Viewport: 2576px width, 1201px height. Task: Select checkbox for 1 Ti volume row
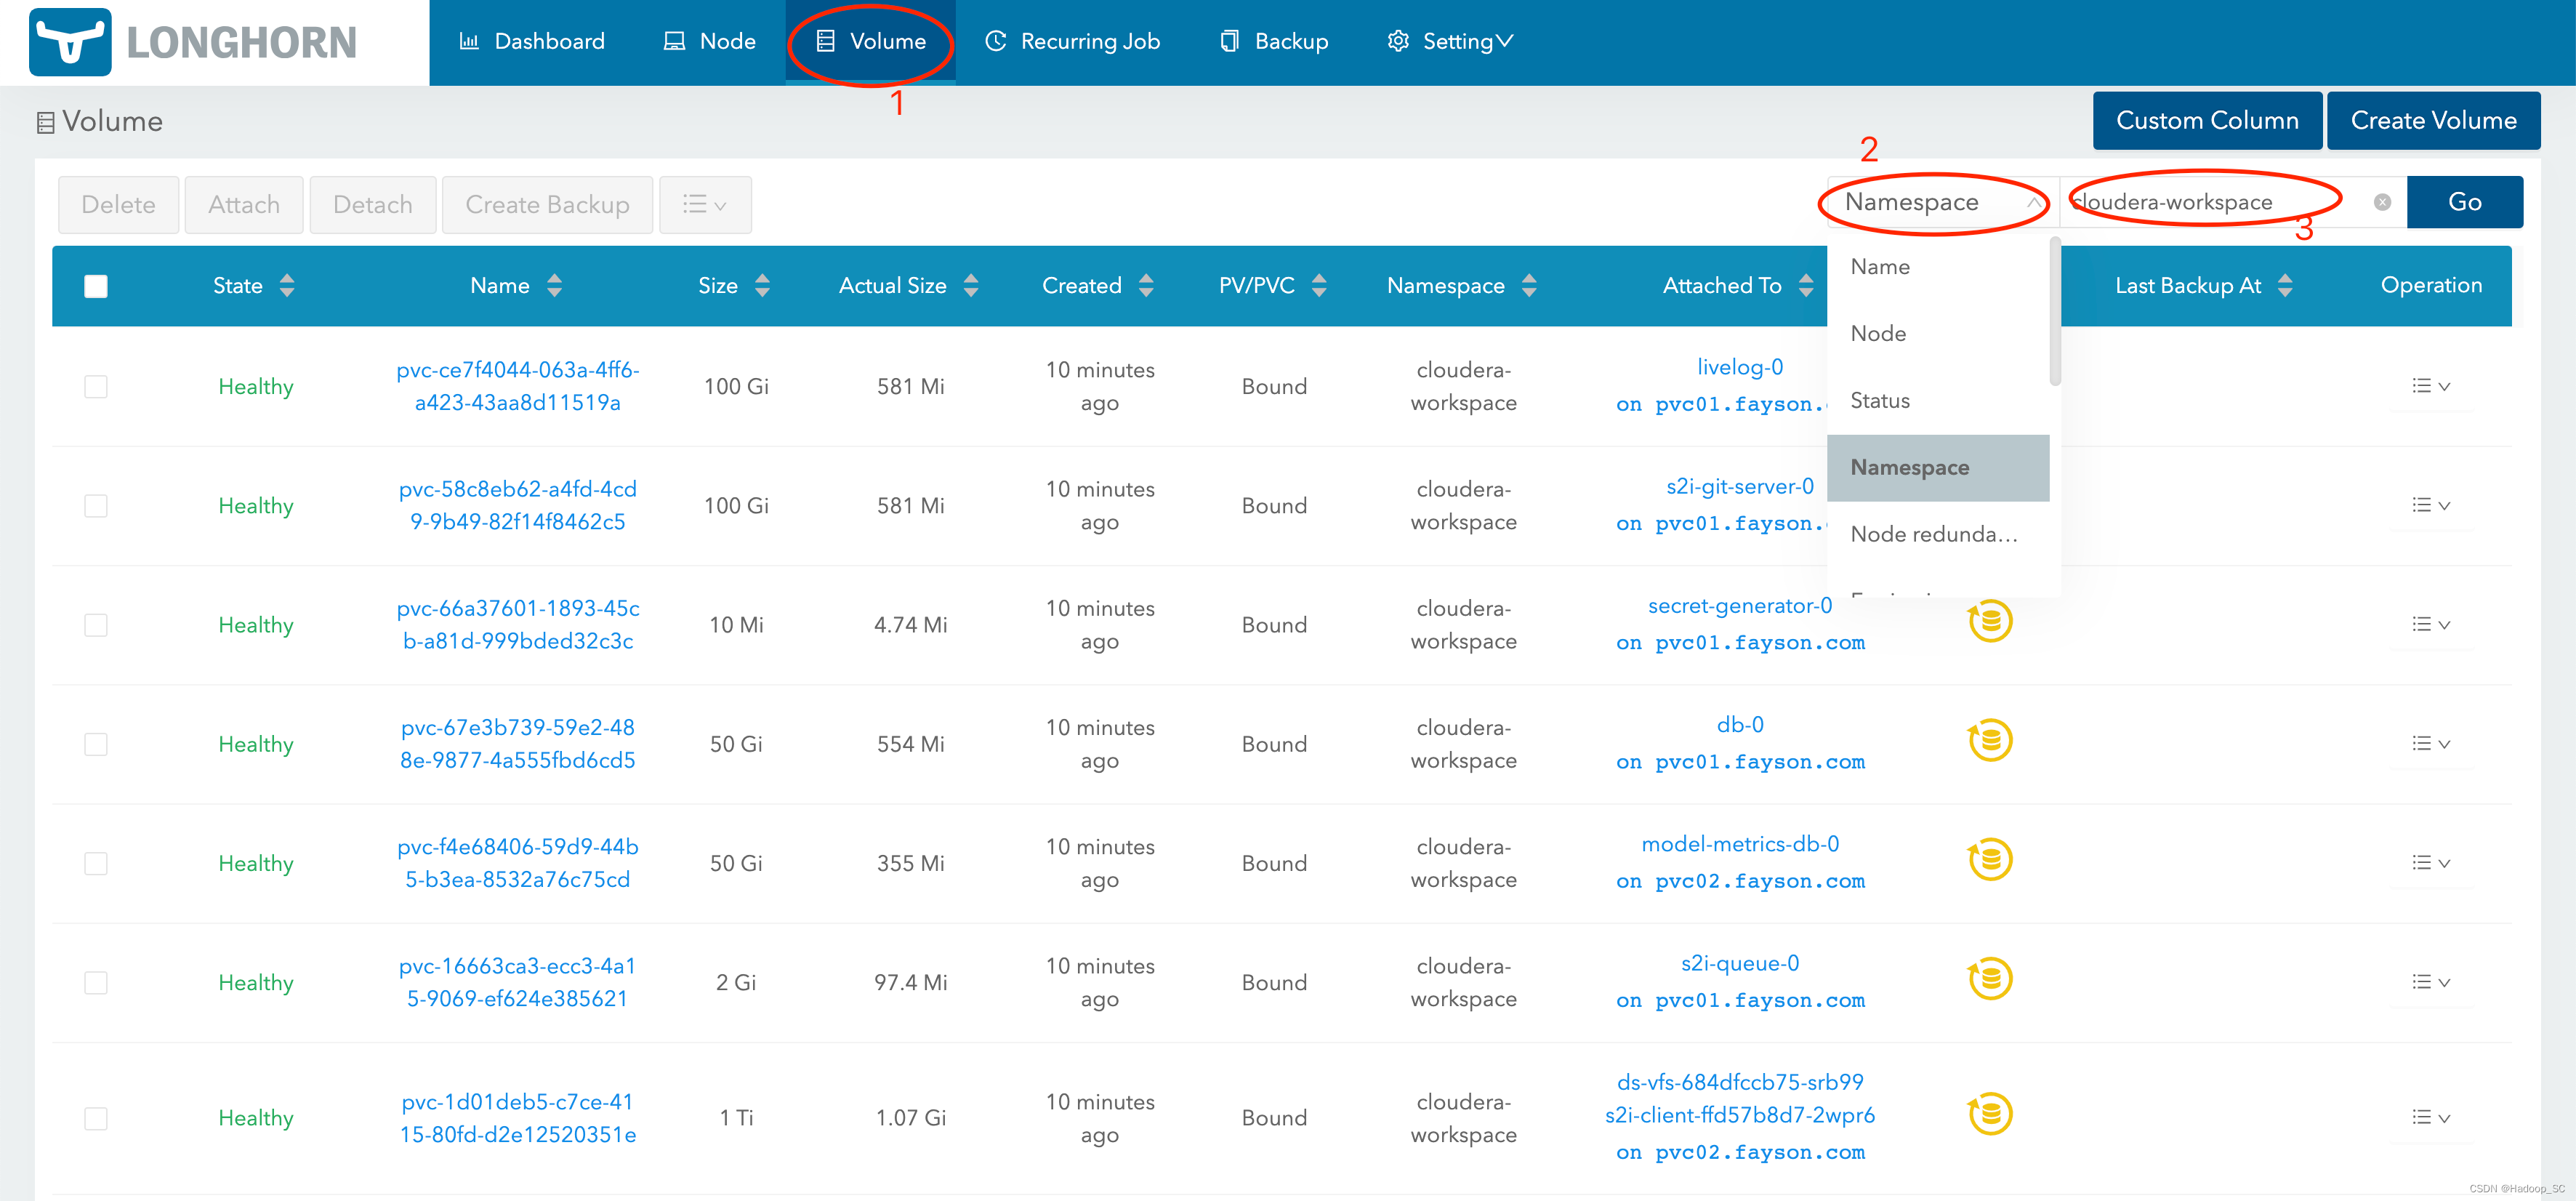click(96, 1118)
